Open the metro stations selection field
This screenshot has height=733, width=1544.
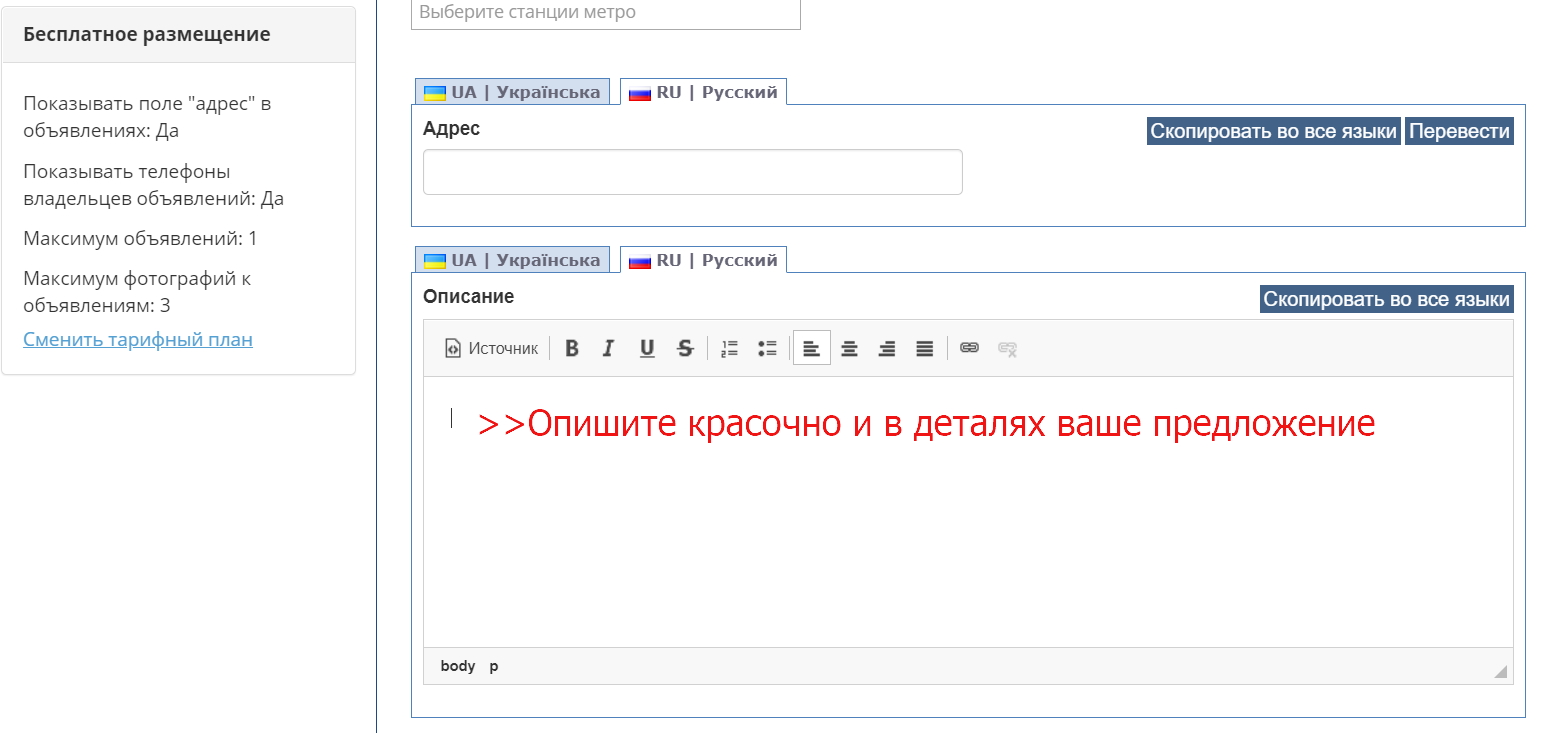(x=606, y=13)
